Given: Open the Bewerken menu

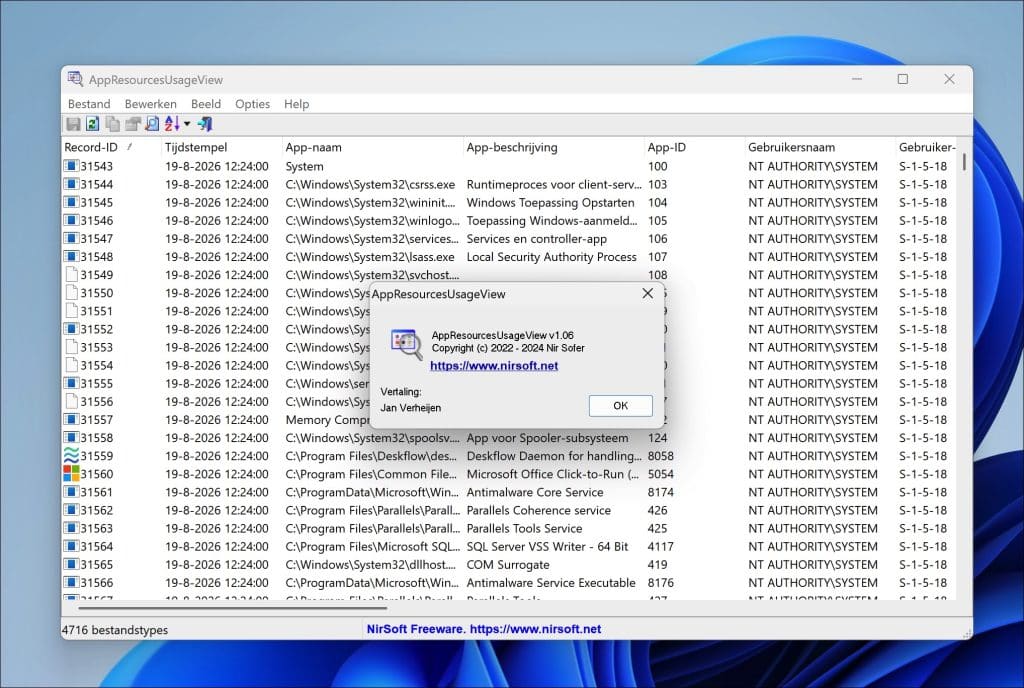Looking at the screenshot, I should point(150,104).
